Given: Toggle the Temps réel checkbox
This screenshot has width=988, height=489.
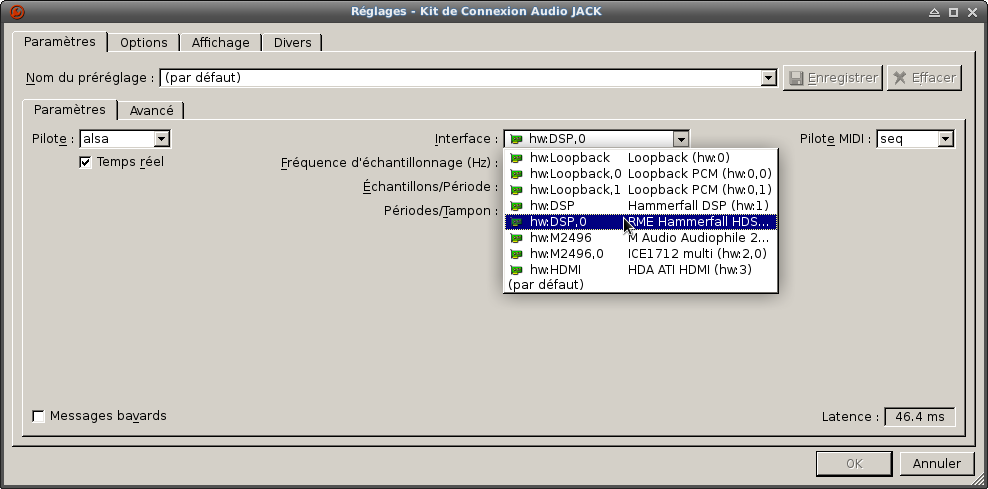Looking at the screenshot, I should pyautogui.click(x=85, y=163).
